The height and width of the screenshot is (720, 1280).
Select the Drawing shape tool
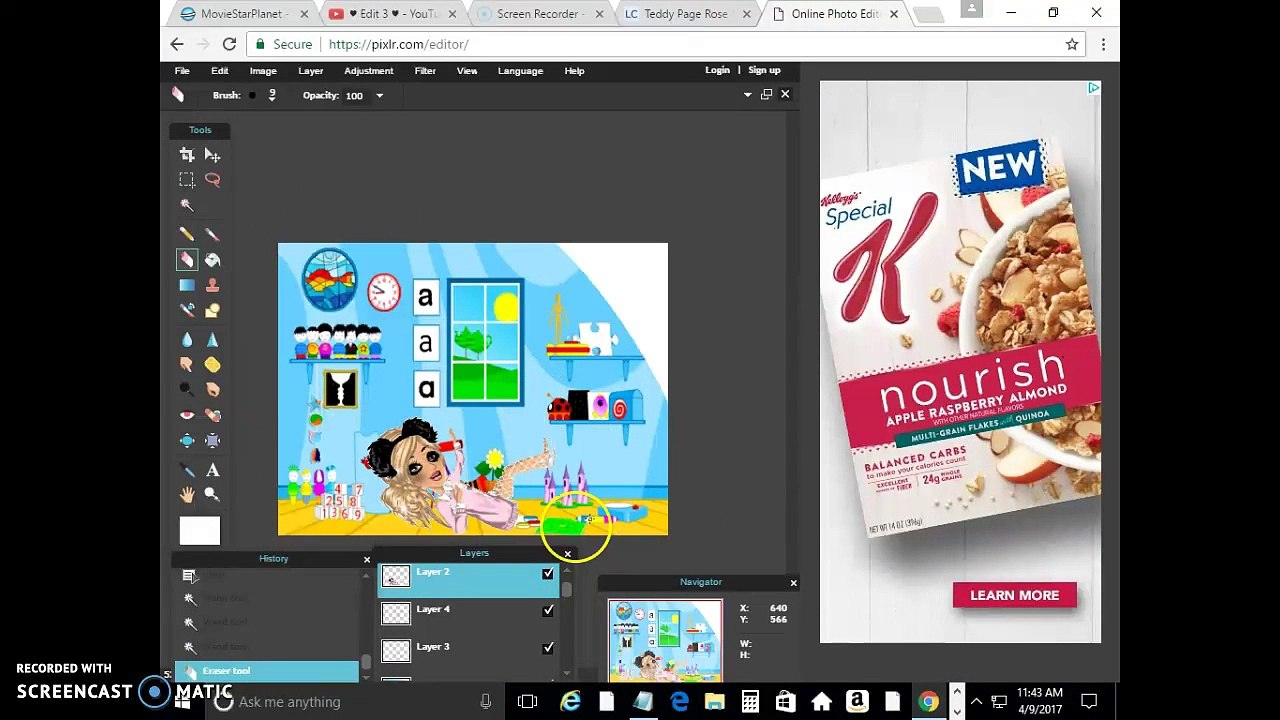[x=212, y=310]
